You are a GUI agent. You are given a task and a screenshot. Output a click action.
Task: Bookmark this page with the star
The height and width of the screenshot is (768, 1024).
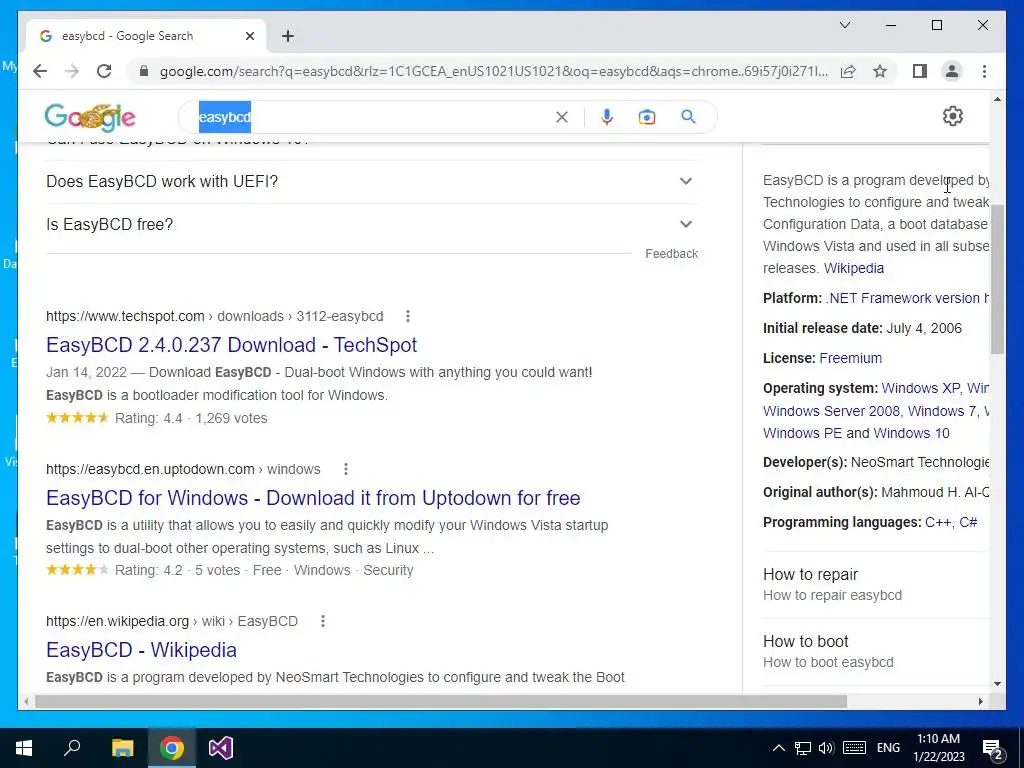pos(880,71)
